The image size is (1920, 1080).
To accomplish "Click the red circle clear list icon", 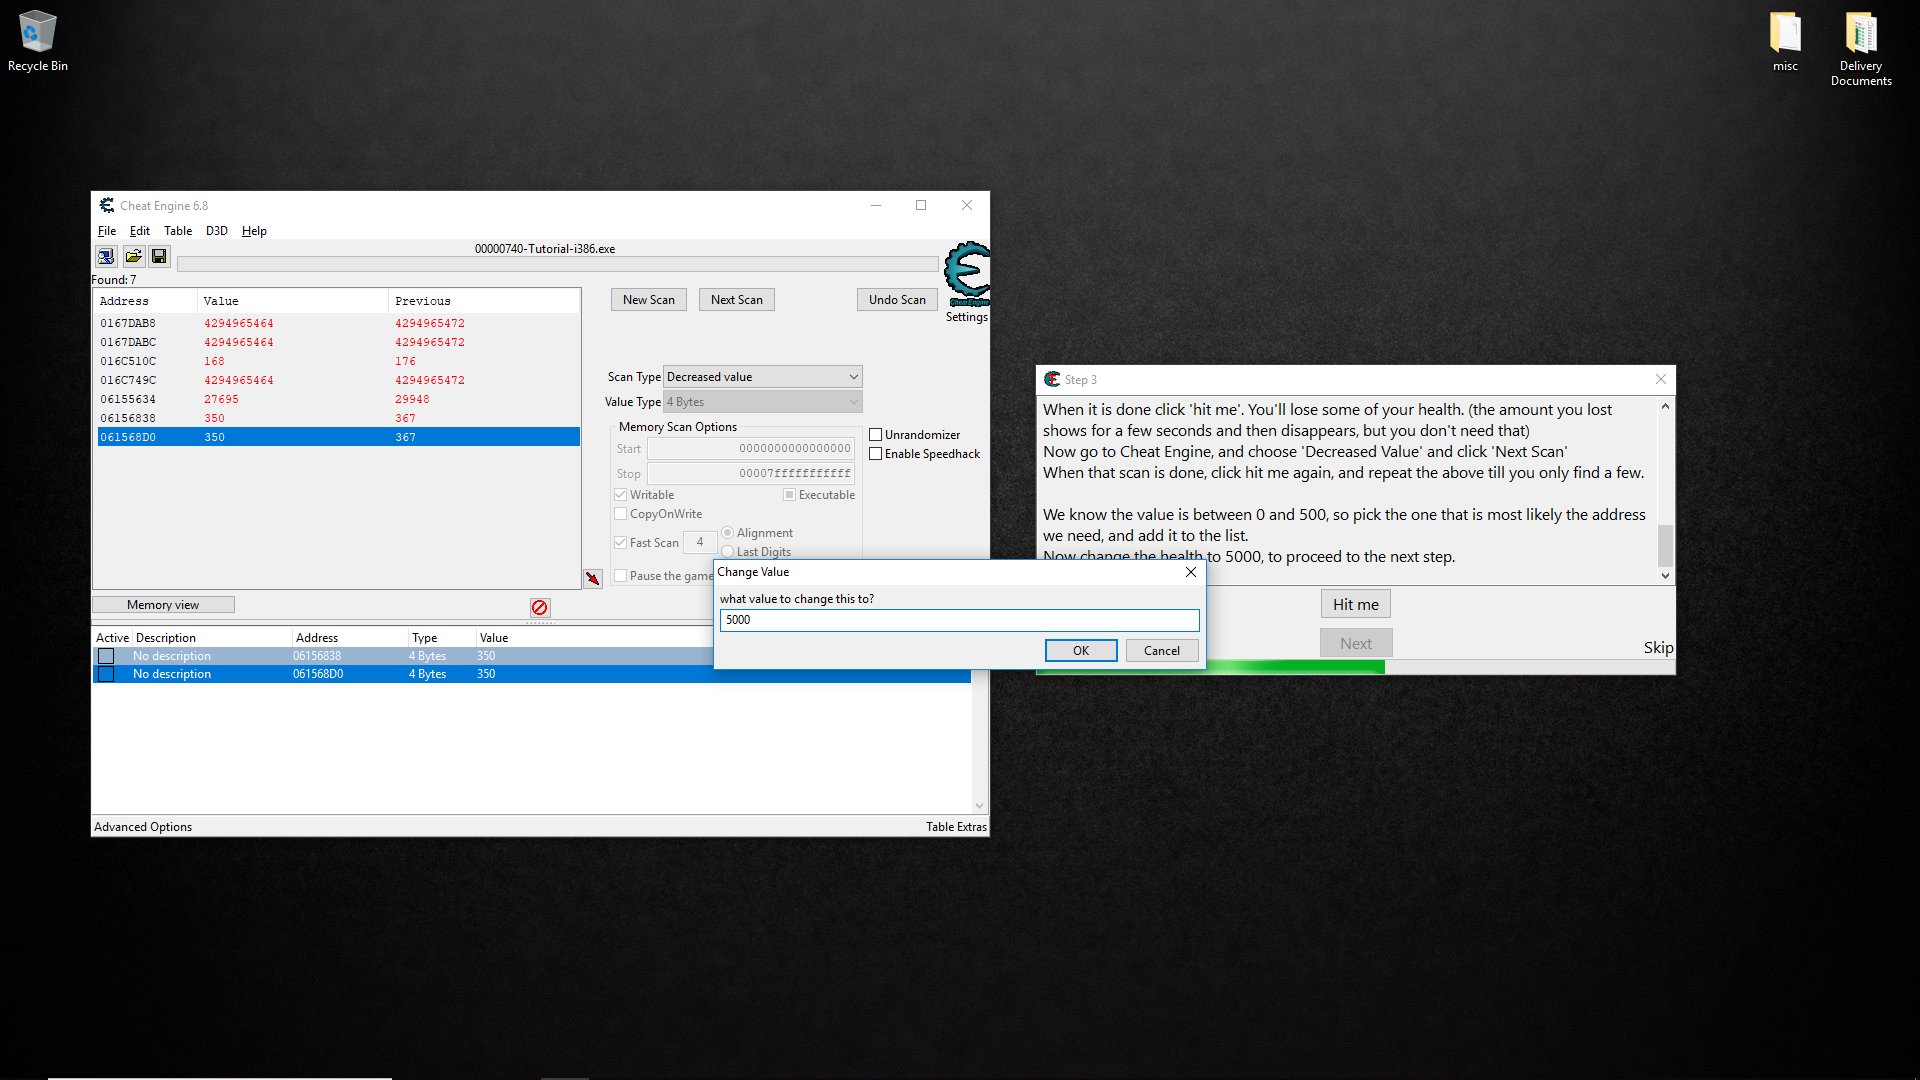I will point(540,607).
